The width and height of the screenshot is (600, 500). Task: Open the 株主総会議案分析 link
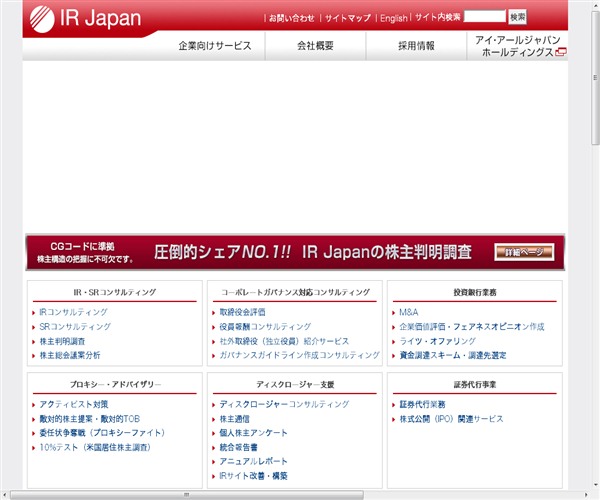70,355
